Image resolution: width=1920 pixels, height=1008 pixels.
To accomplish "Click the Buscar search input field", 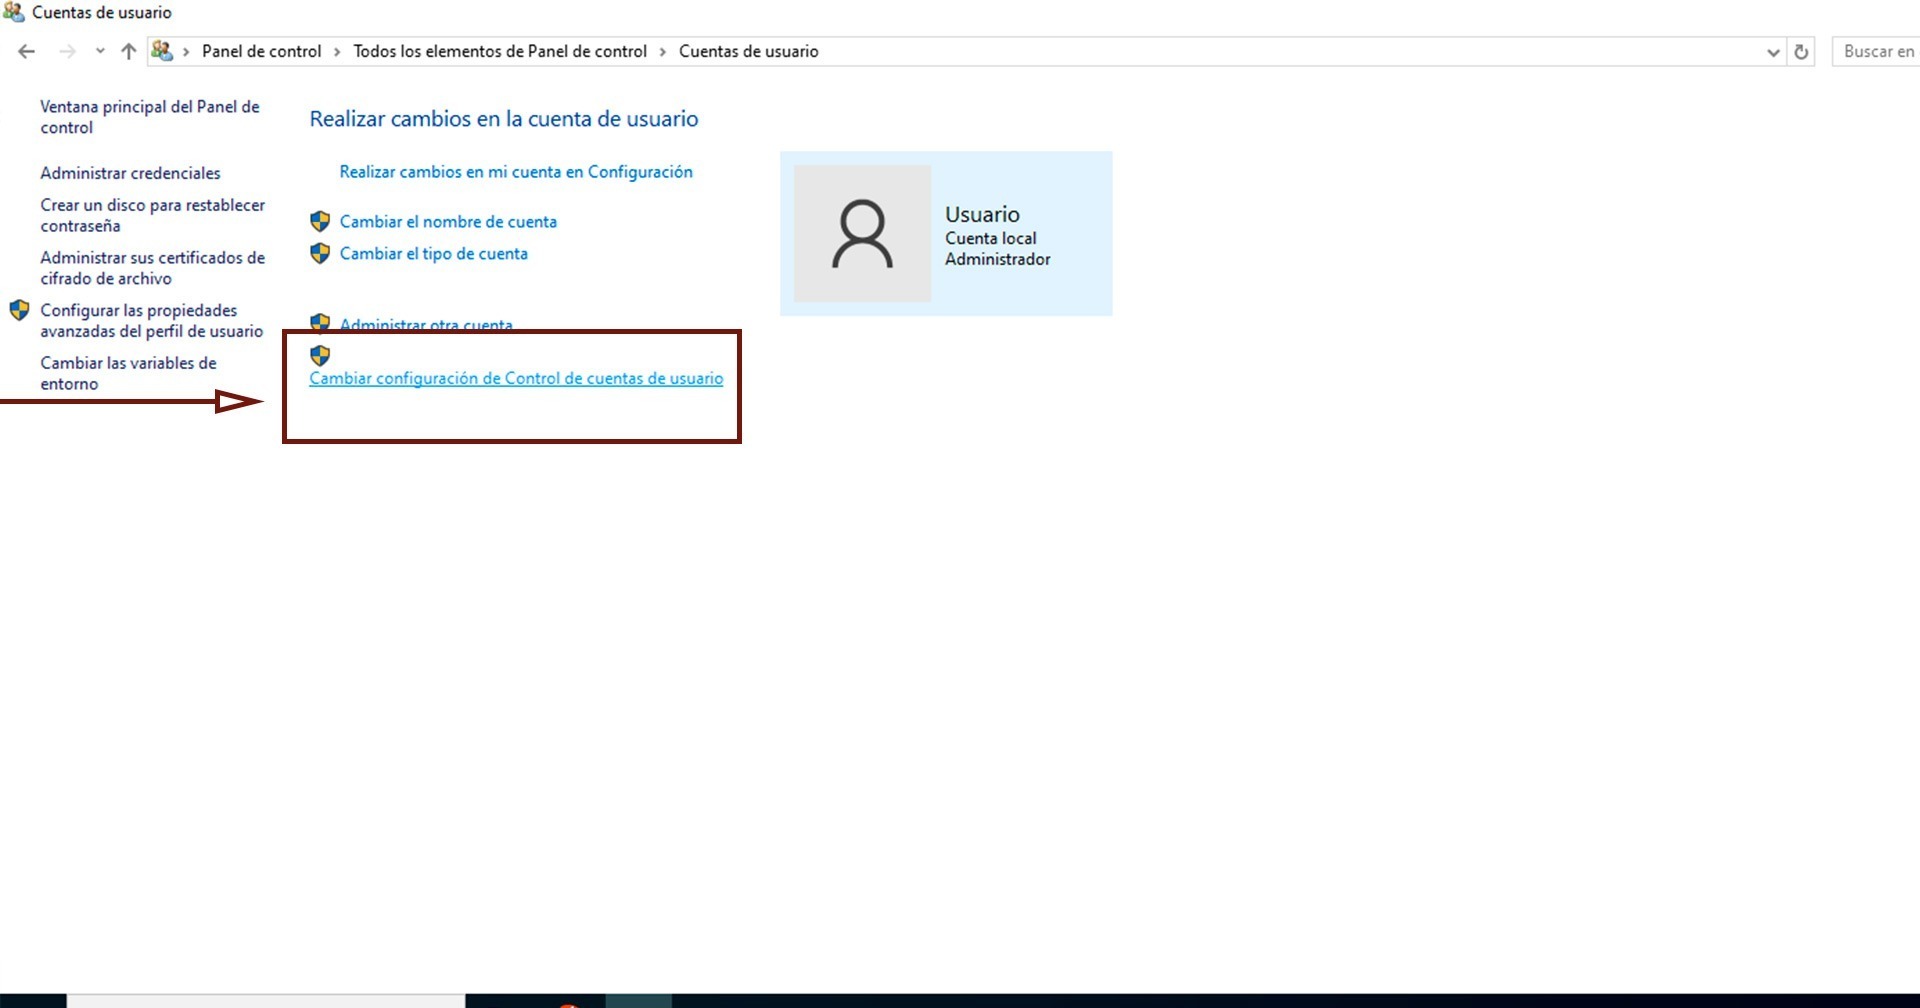I will click(1878, 52).
